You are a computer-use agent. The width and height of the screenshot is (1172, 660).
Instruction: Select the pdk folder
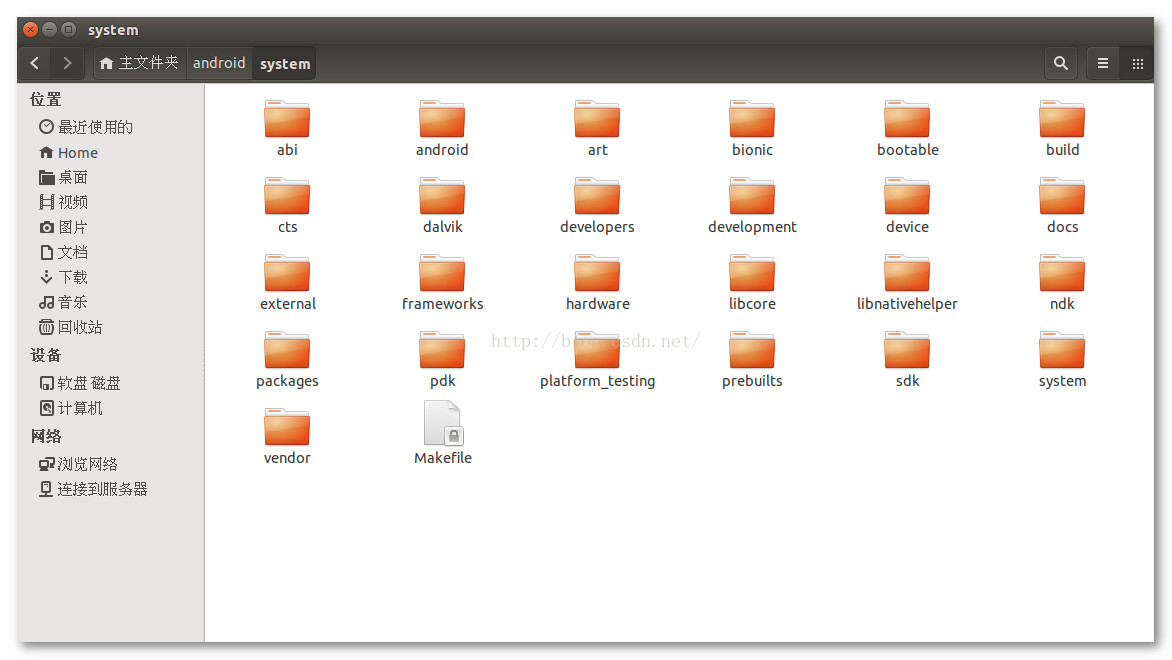point(442,360)
